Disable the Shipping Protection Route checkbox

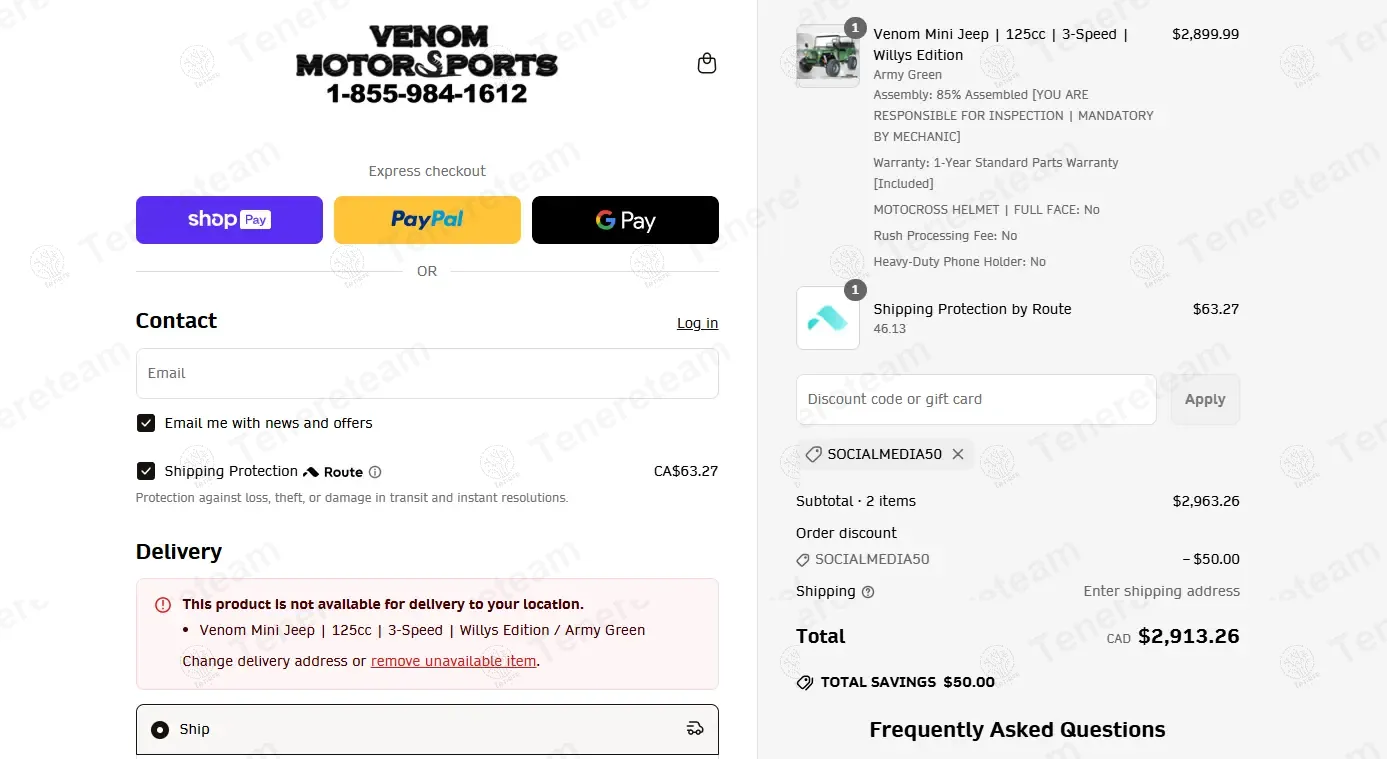point(146,471)
